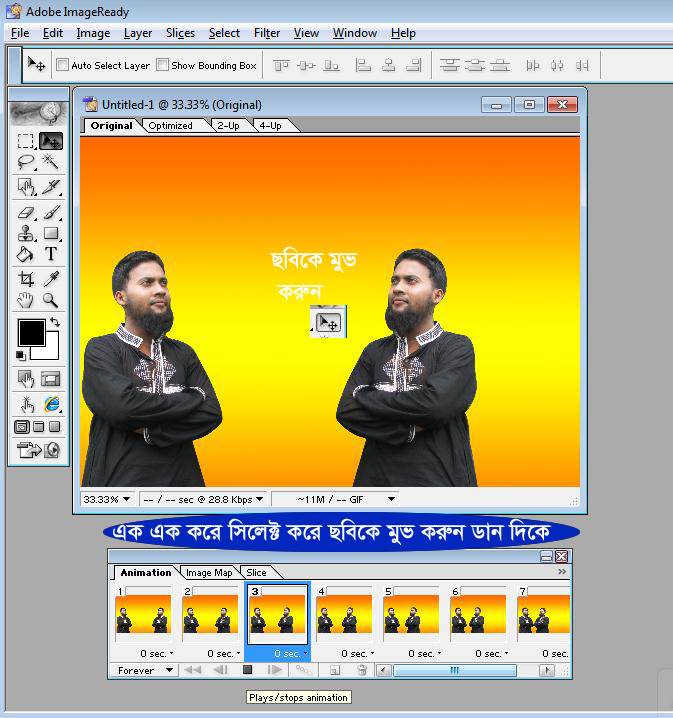
Task: Swap foreground and background colors
Action: [x=55, y=322]
